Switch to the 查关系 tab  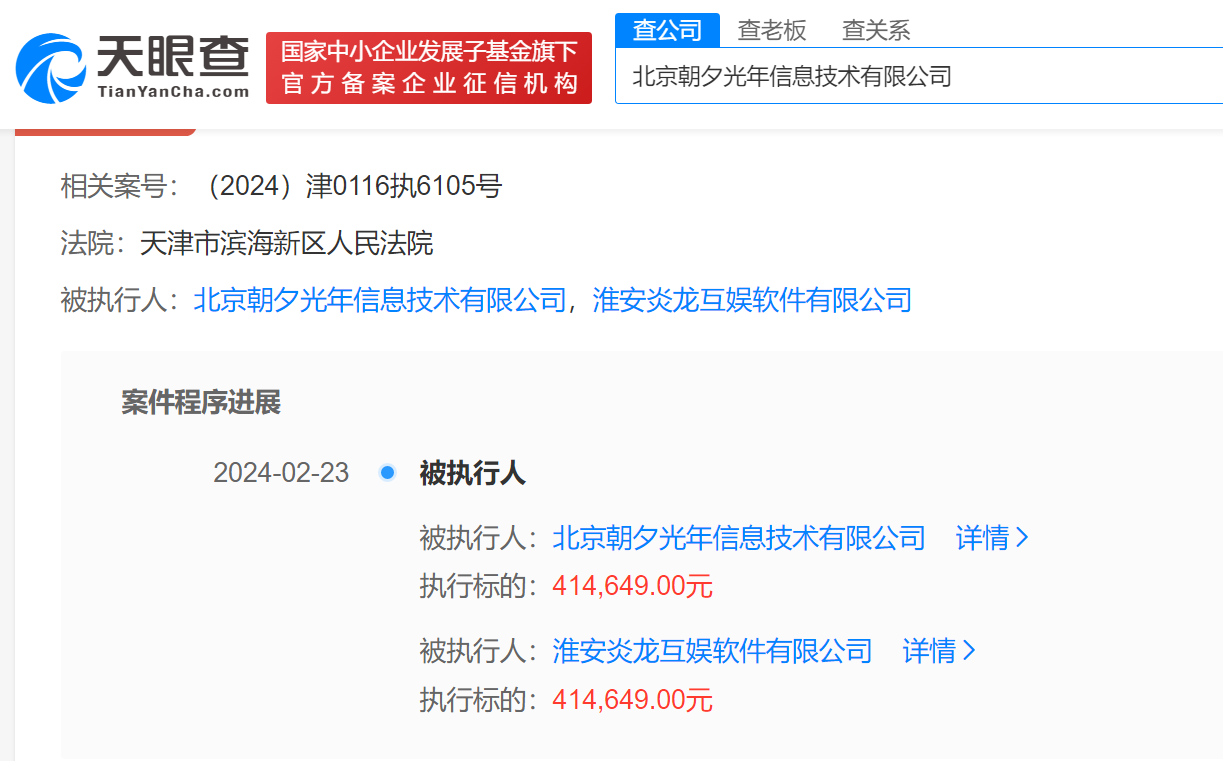click(x=876, y=30)
